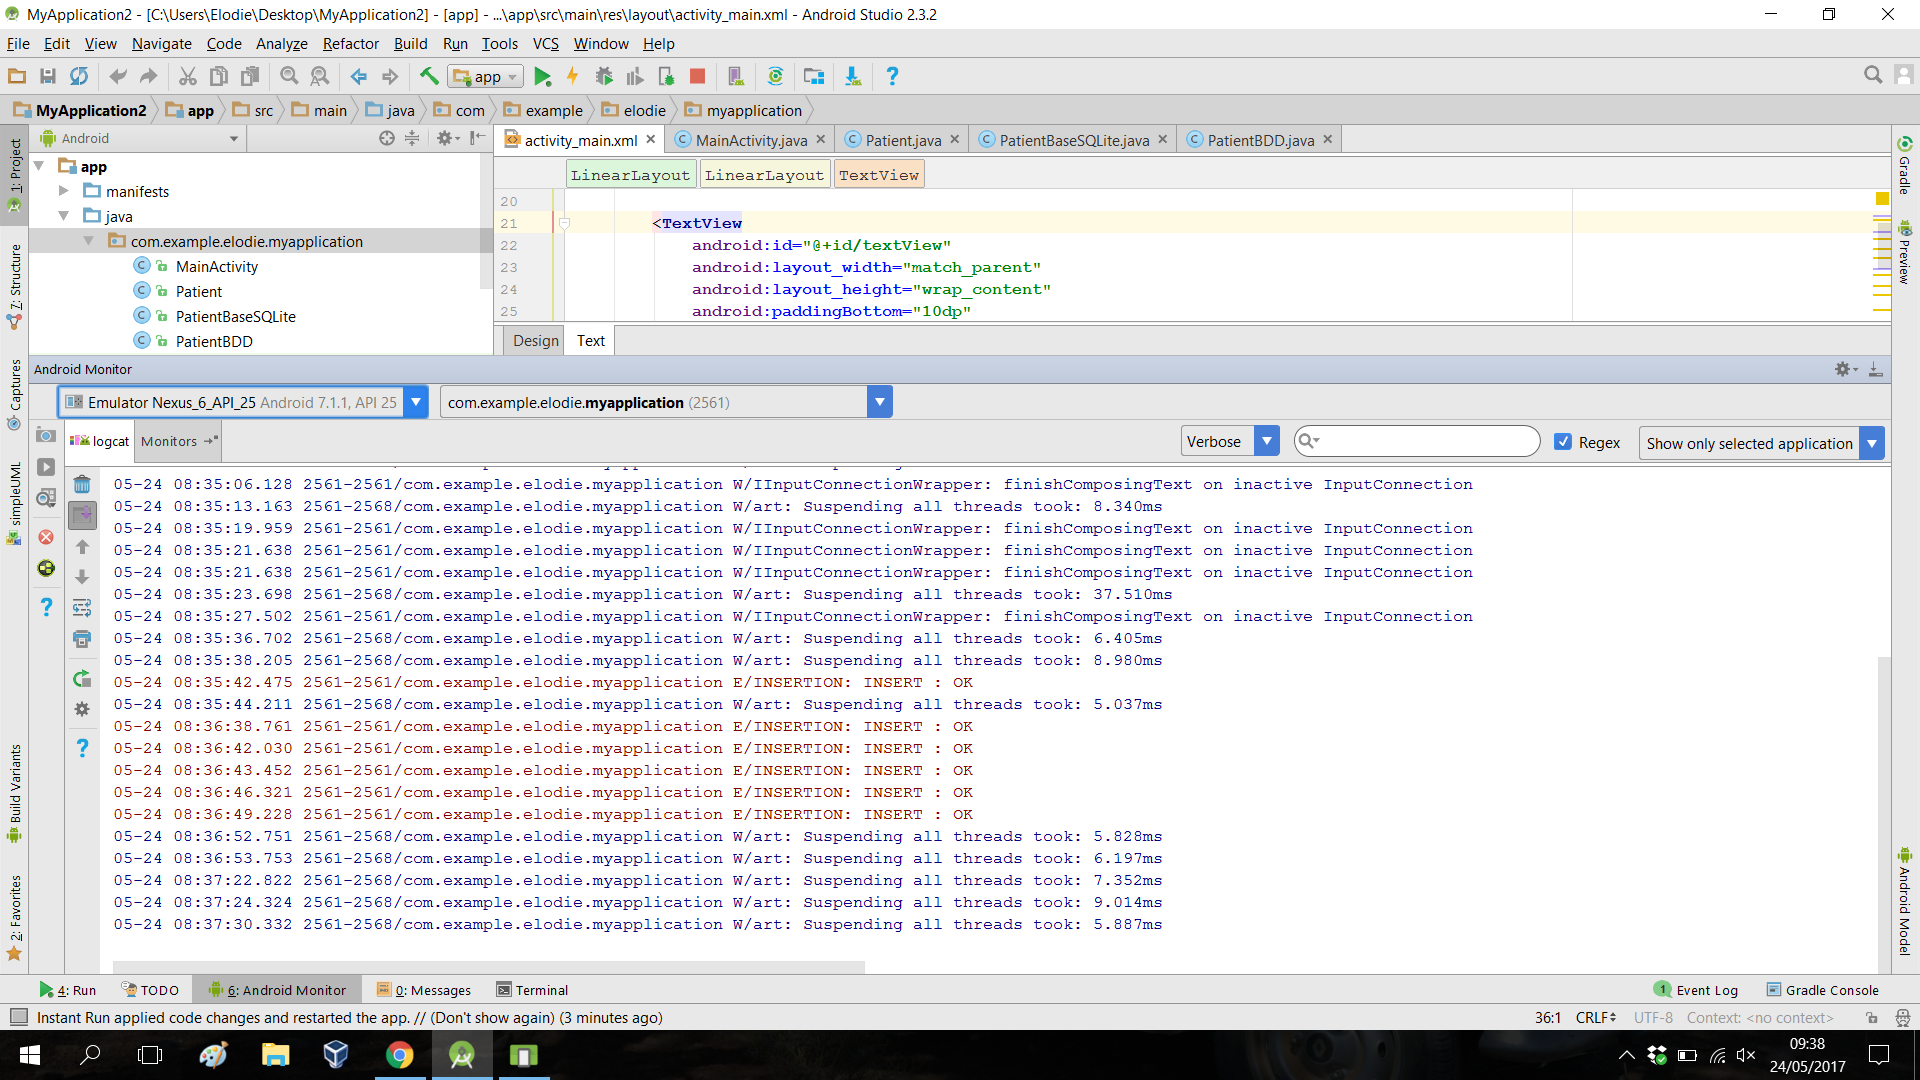Toggle soft wraps in logcat
Viewport: 1920px width, 1080px height.
point(82,608)
